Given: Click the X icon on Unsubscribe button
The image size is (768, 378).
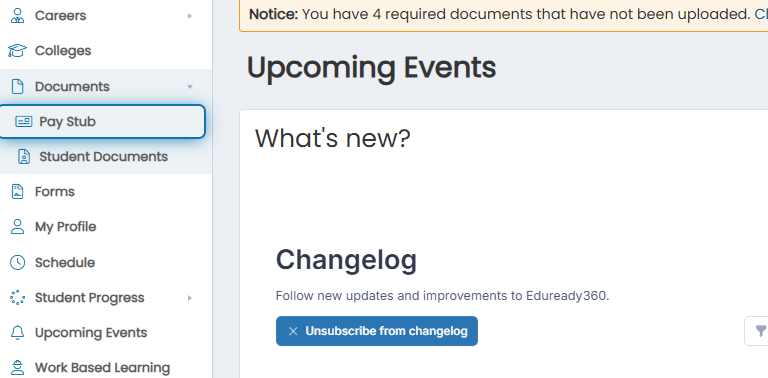Looking at the screenshot, I should (x=293, y=331).
